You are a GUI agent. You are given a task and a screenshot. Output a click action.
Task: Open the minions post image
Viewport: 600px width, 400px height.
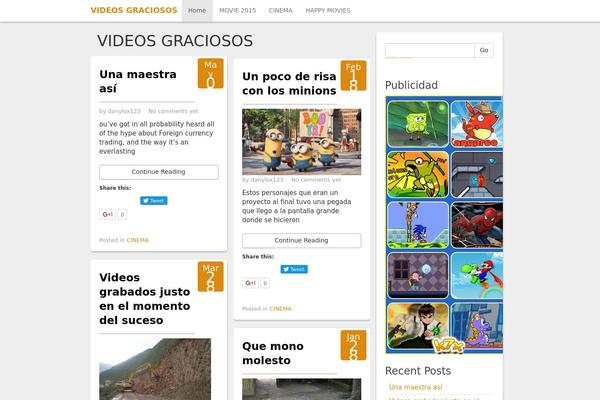(302, 142)
